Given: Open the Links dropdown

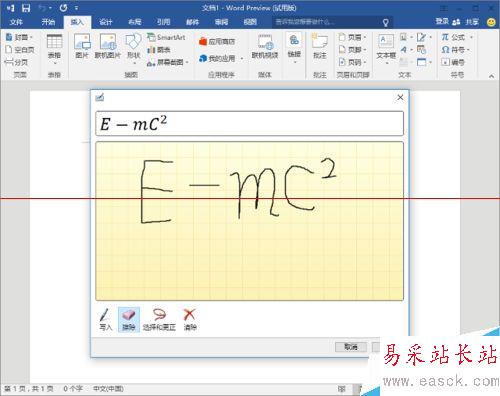Looking at the screenshot, I should tap(294, 48).
